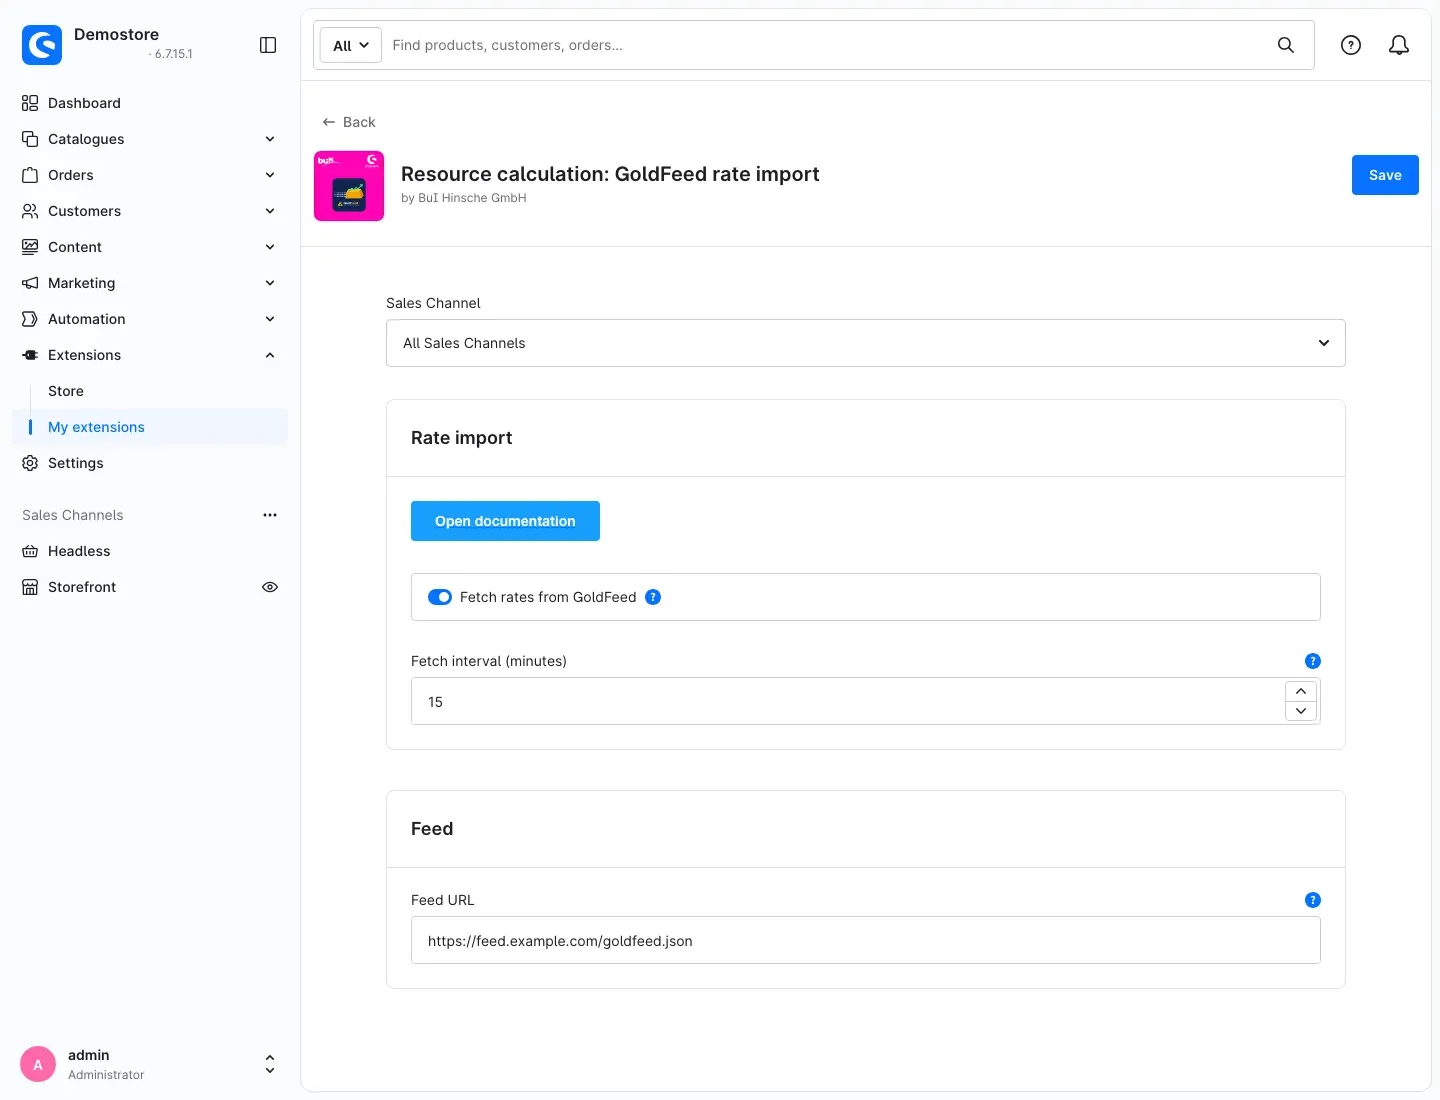
Task: Increase the fetch interval value
Action: [1301, 691]
